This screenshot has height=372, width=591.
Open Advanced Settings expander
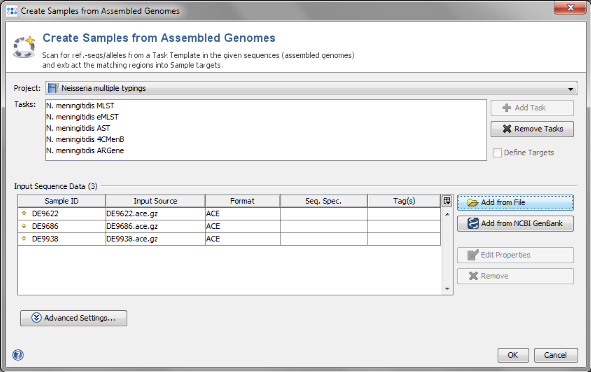73,318
